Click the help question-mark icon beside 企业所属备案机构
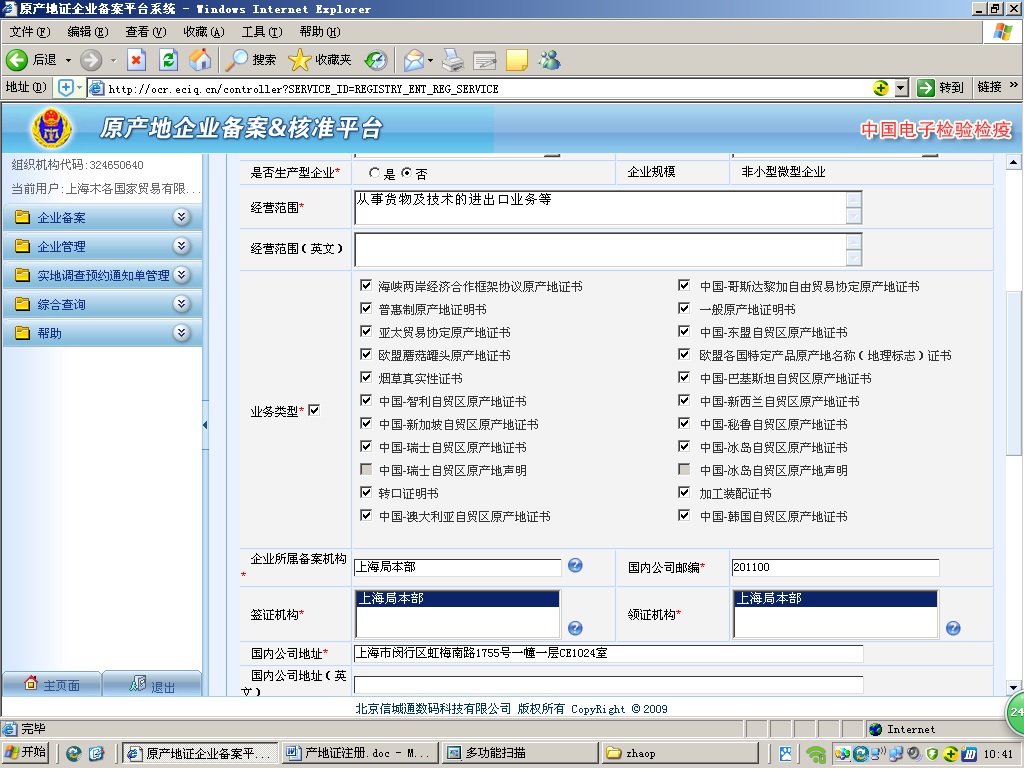 point(575,565)
